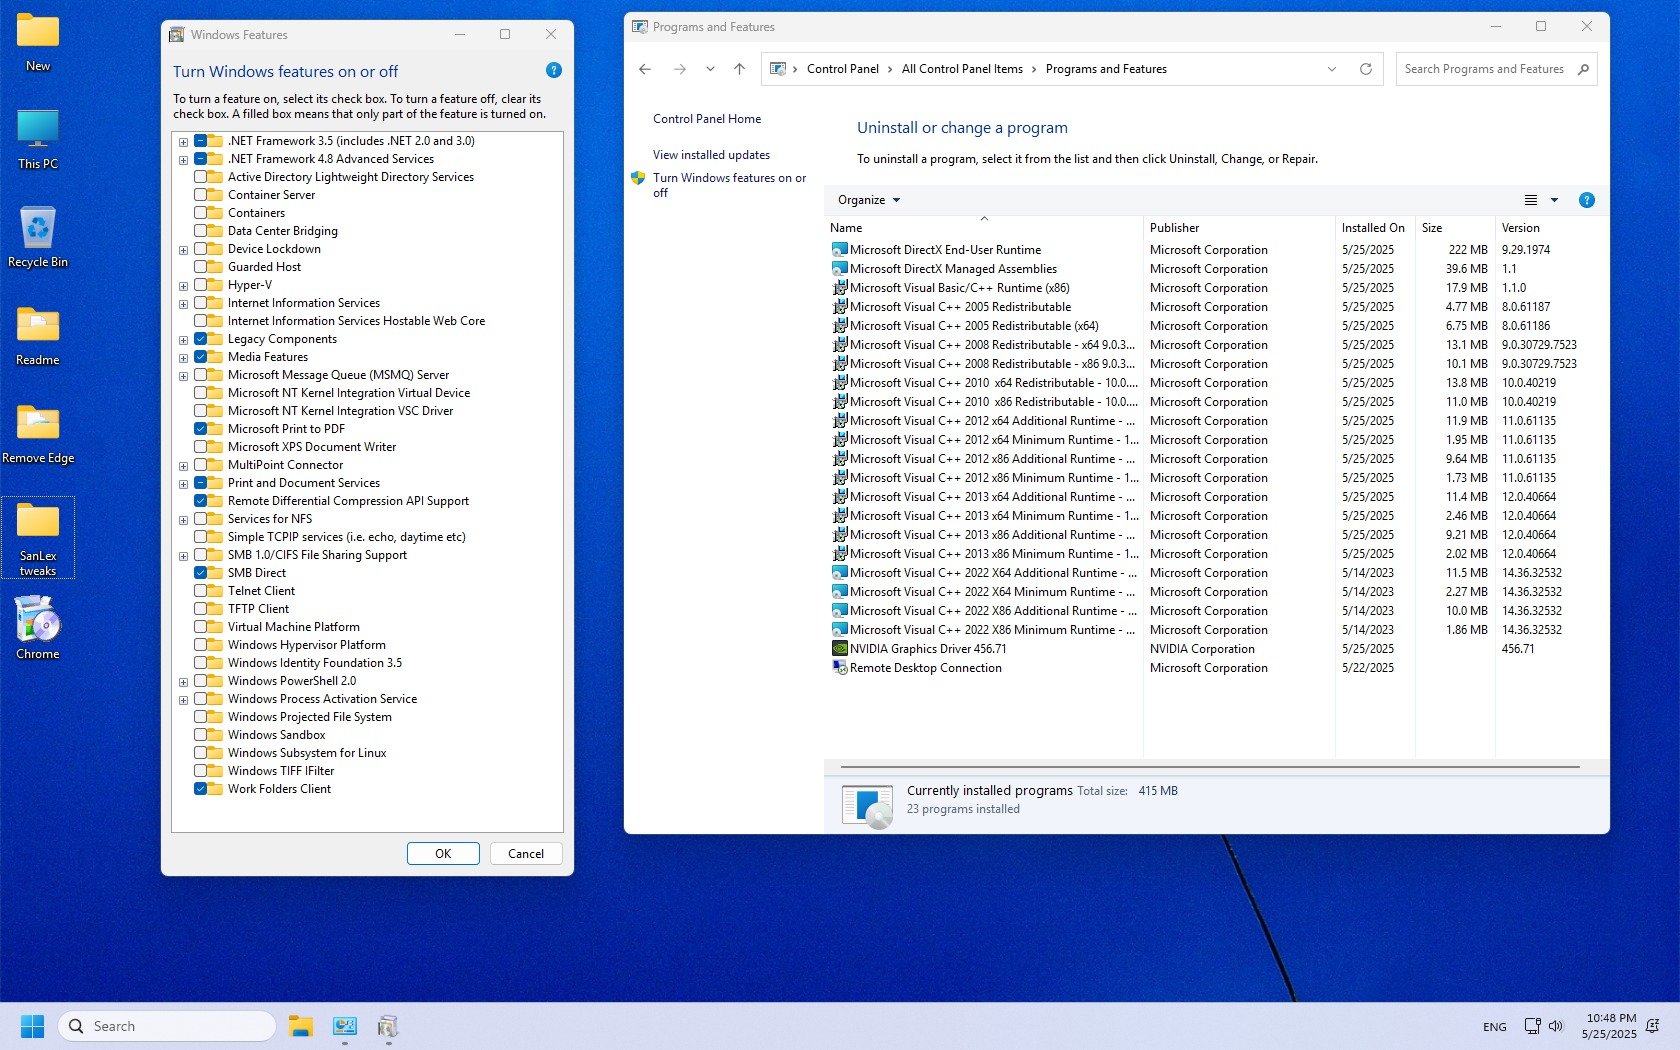Expand the Hyper-V feature tree

point(183,286)
